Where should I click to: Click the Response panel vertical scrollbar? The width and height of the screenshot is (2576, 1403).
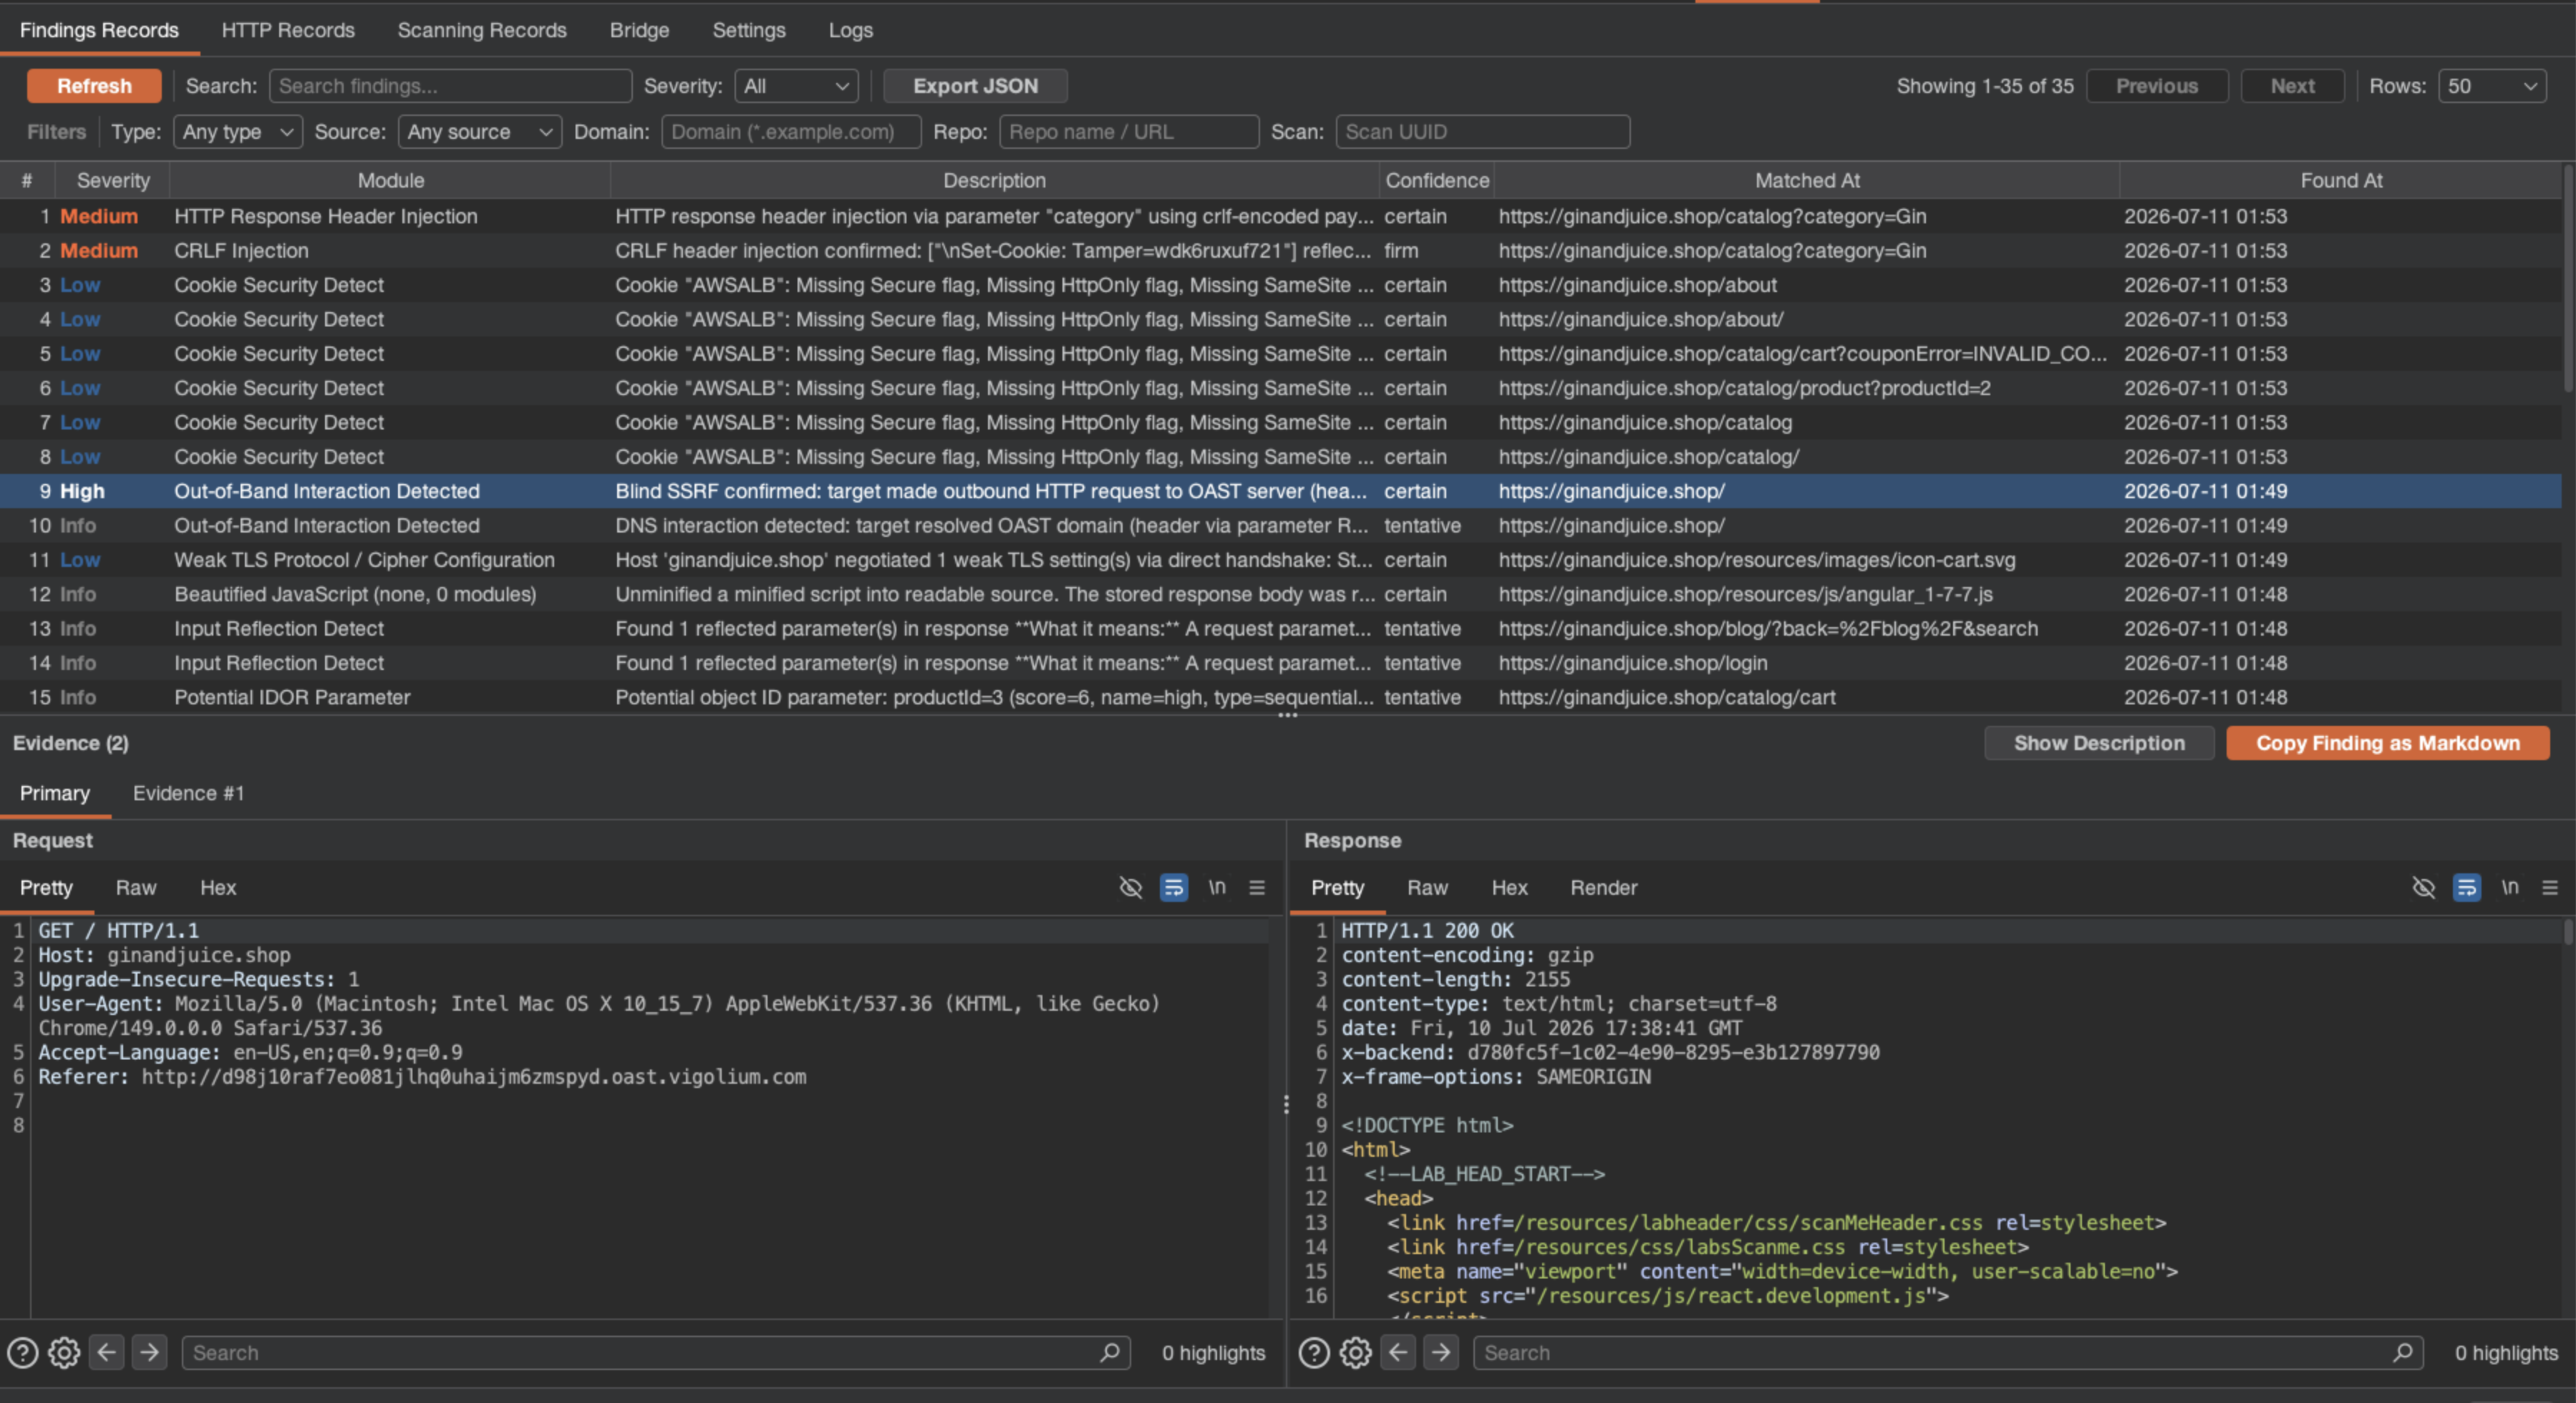(x=2568, y=932)
